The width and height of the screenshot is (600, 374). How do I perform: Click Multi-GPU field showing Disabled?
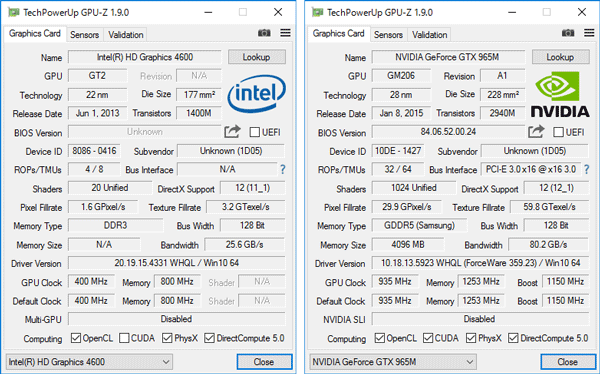(177, 319)
